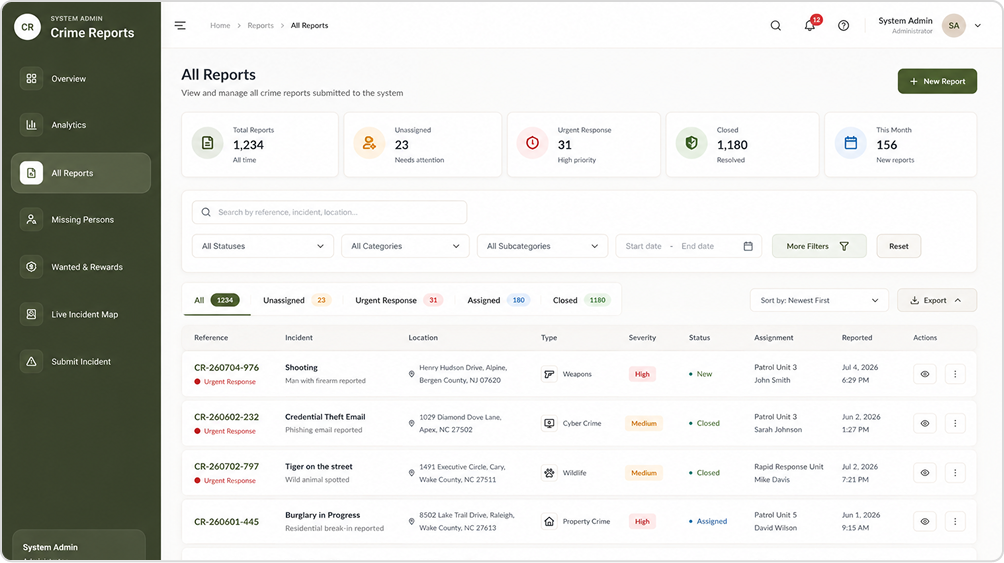1004x563 pixels.
Task: Go to Missing Persons sidebar icon
Action: click(31, 219)
